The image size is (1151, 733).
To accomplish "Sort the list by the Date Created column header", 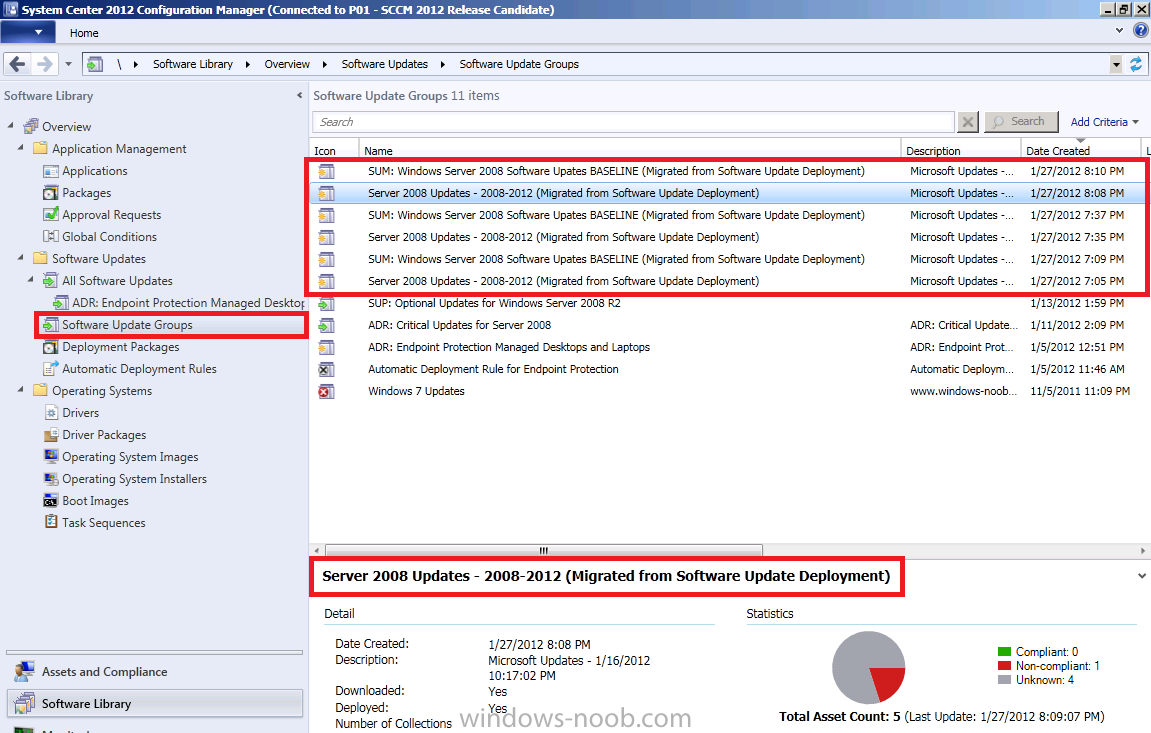I will [1081, 150].
